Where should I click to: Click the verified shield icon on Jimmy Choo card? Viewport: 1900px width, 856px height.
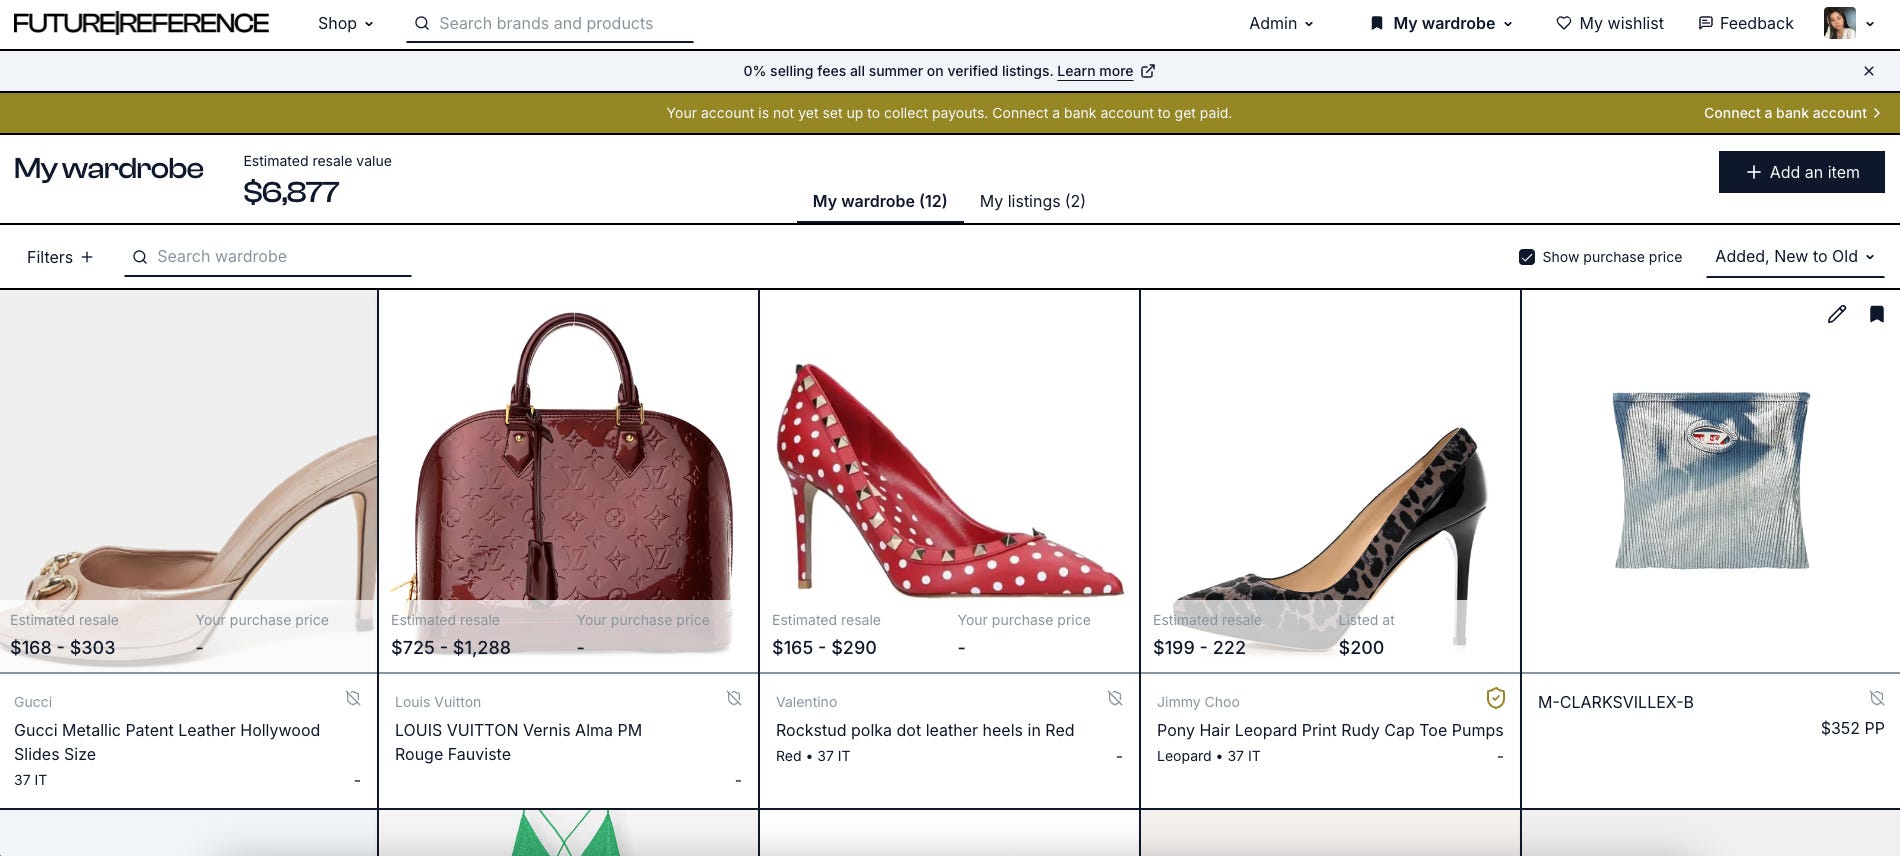point(1495,698)
